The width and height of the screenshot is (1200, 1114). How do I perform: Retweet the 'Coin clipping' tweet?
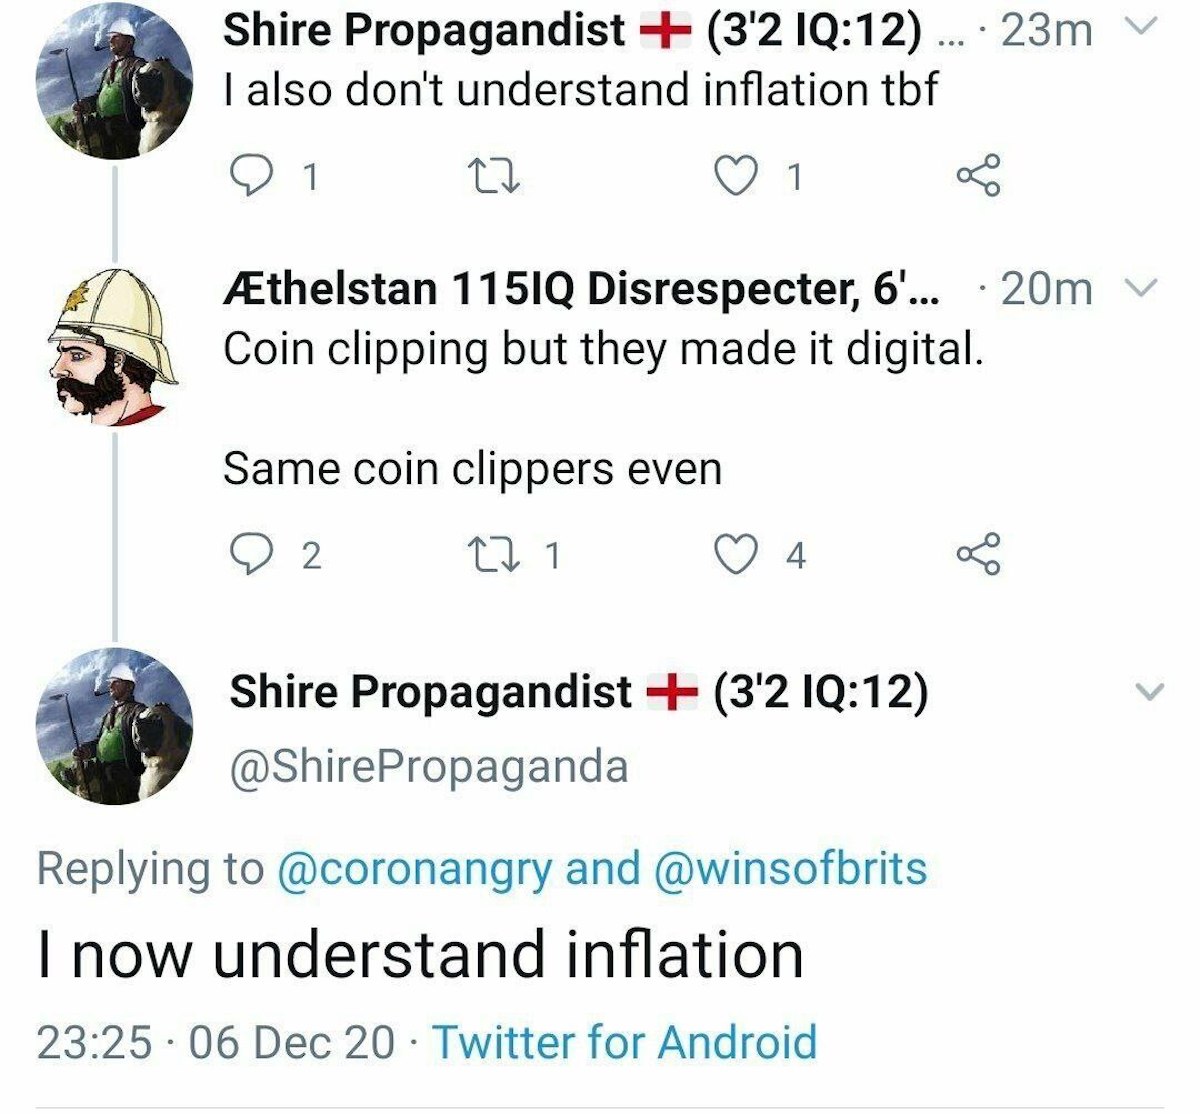pos(494,554)
